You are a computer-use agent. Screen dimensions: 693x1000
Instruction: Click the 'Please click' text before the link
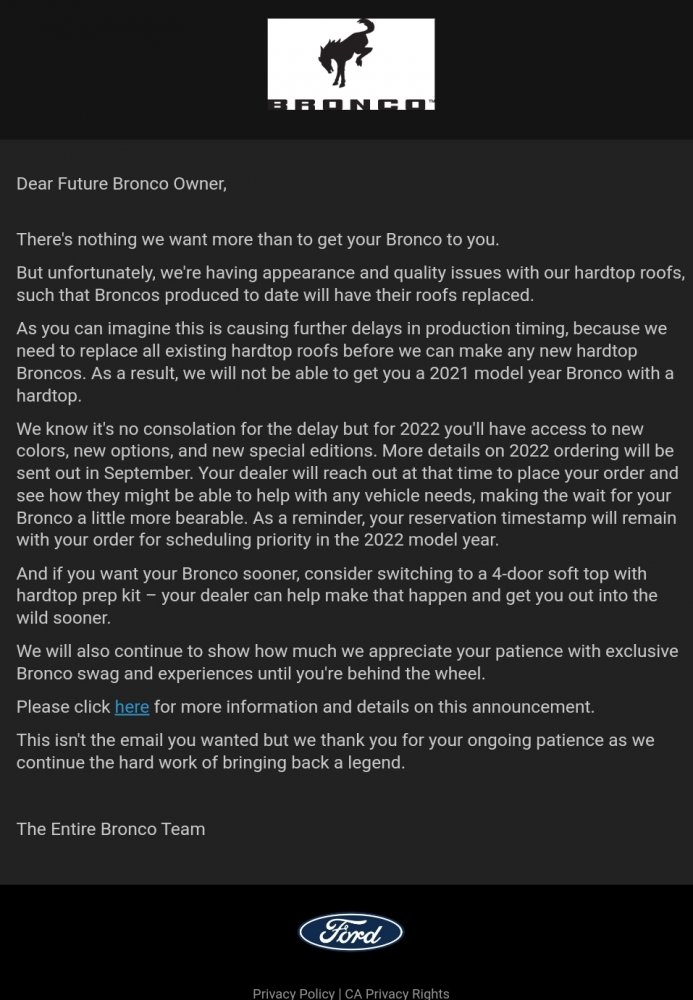coord(63,707)
